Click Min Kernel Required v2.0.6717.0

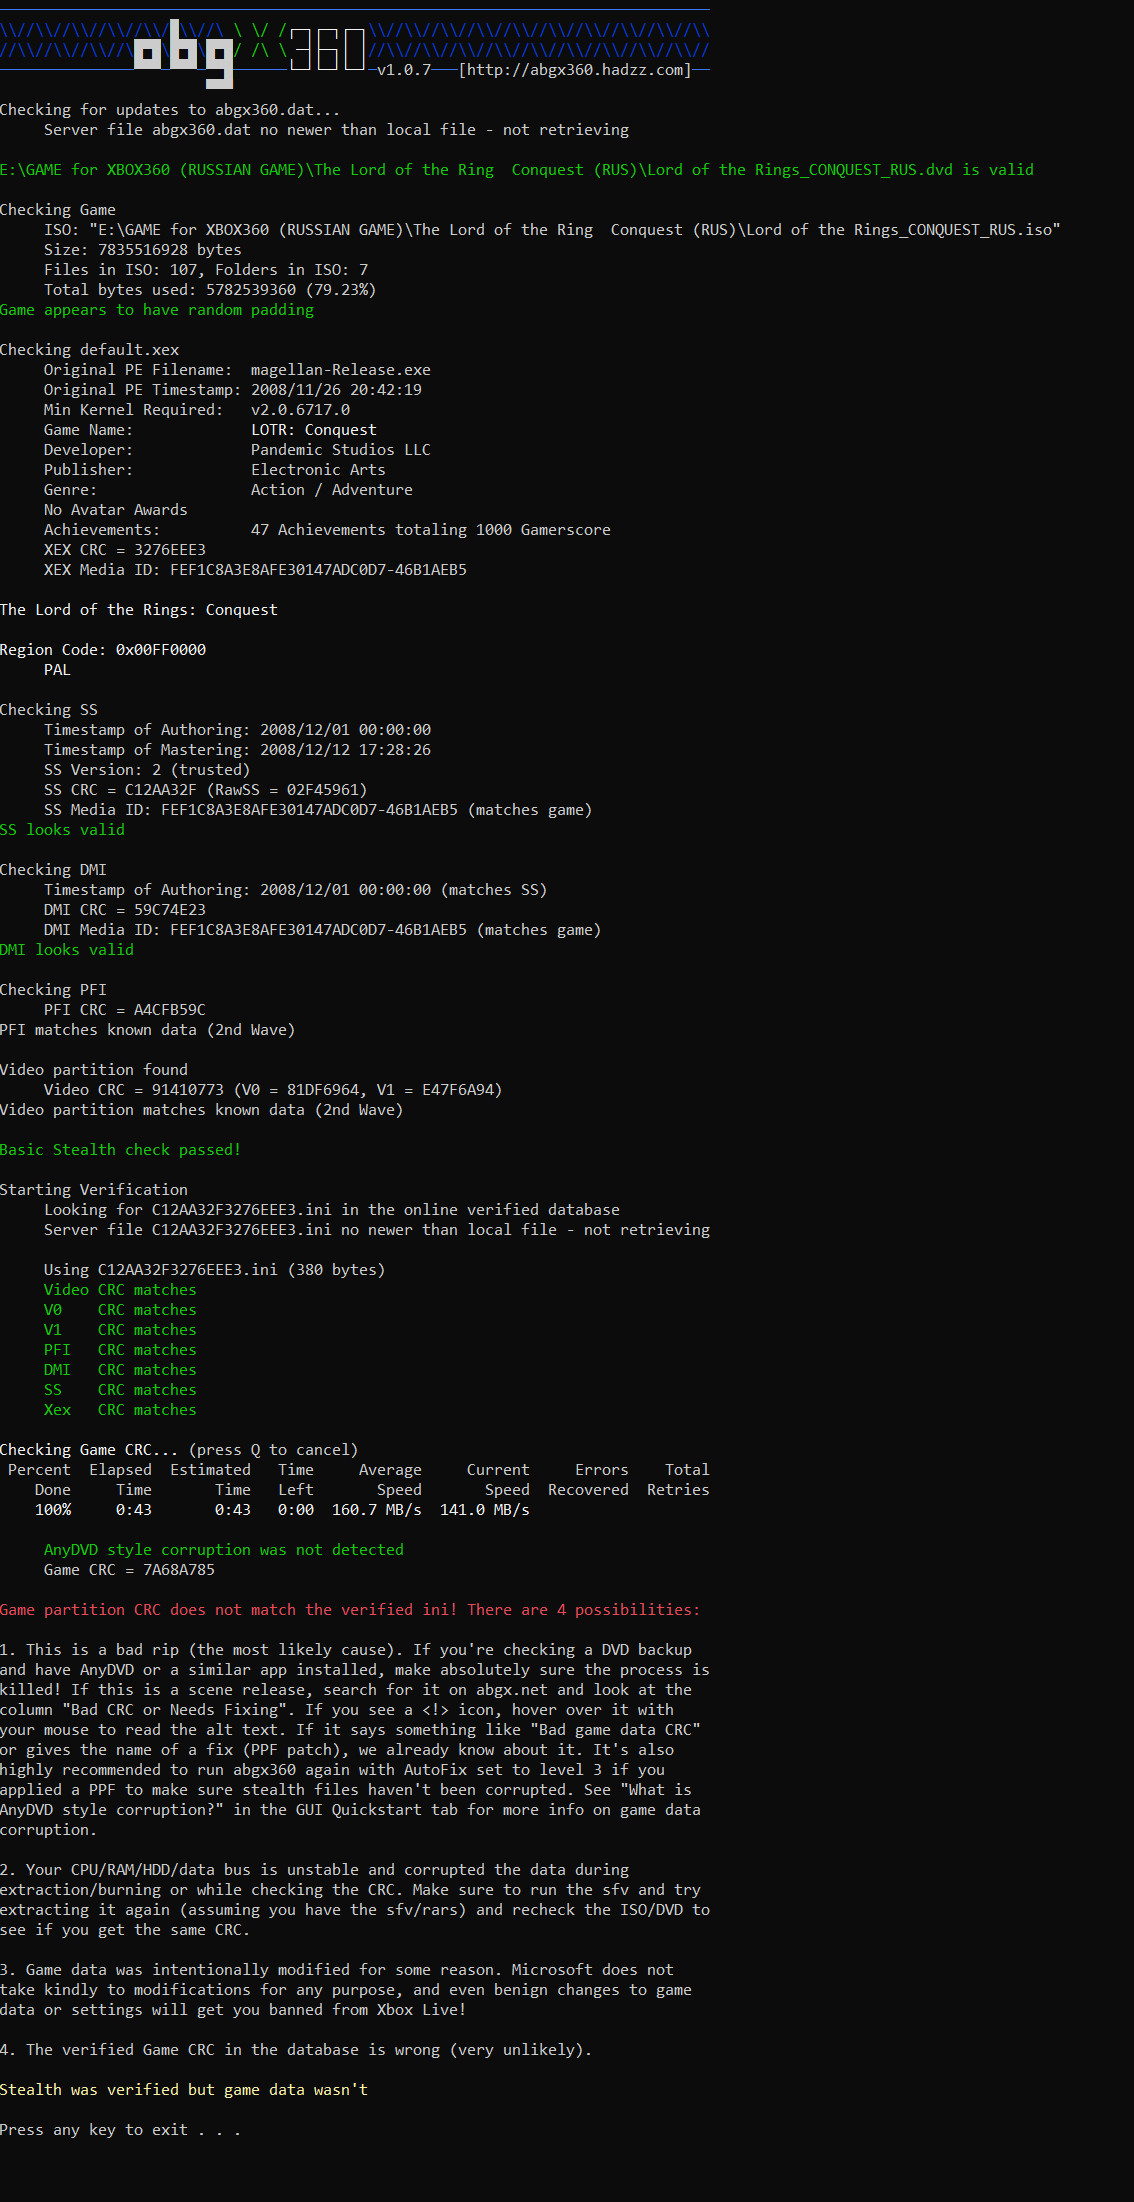tap(197, 410)
